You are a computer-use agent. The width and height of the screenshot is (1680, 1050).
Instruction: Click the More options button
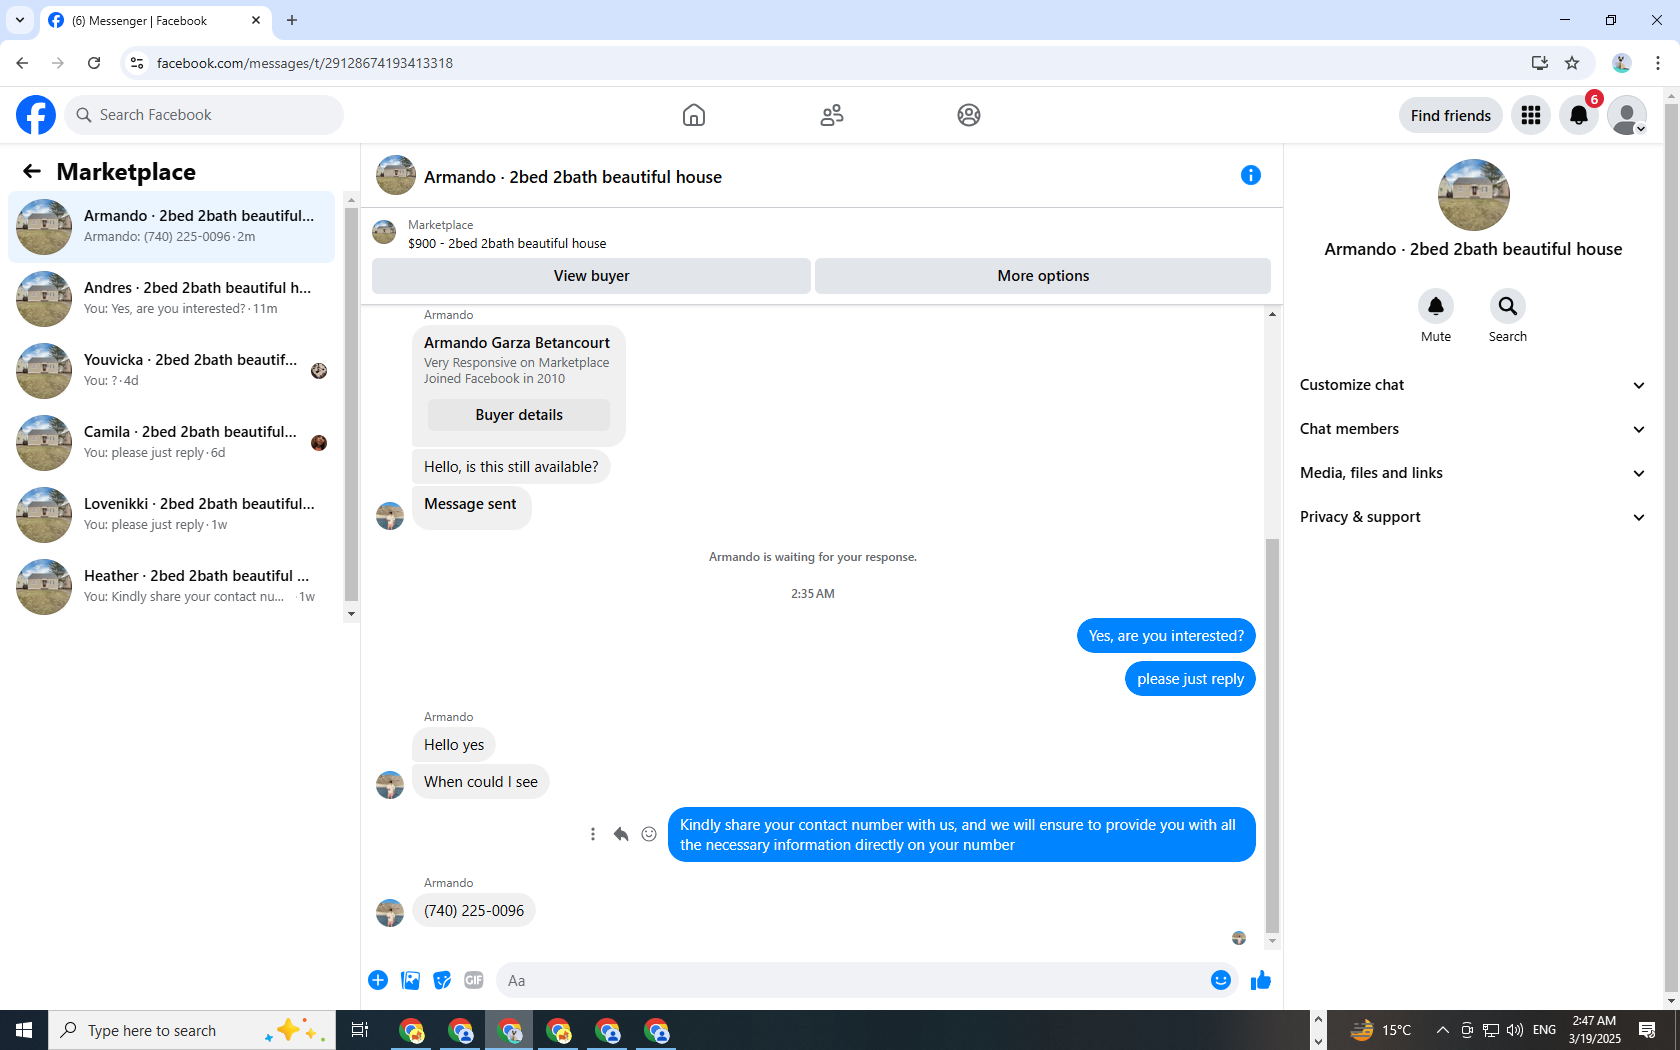[x=1043, y=276]
